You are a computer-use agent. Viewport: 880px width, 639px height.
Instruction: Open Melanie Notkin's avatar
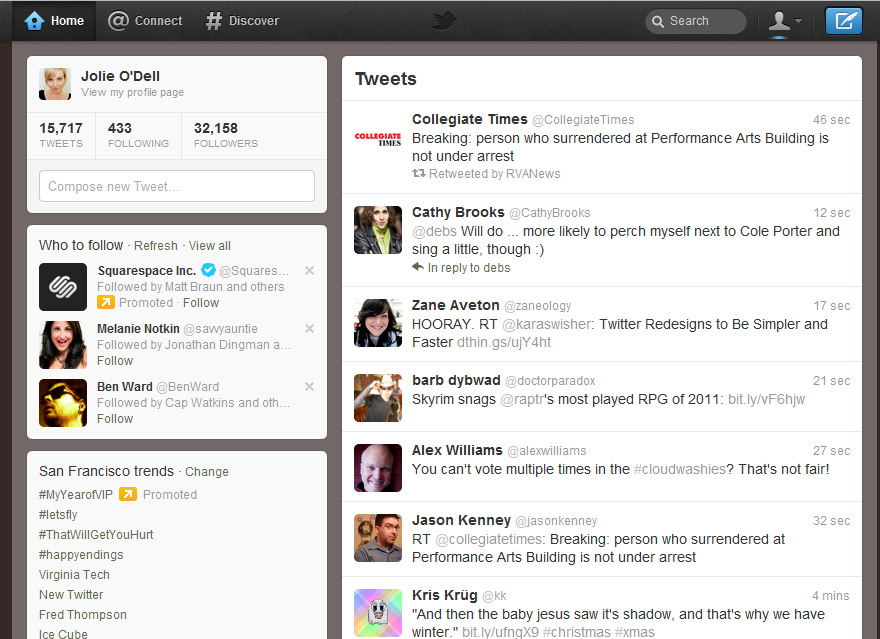click(x=63, y=344)
